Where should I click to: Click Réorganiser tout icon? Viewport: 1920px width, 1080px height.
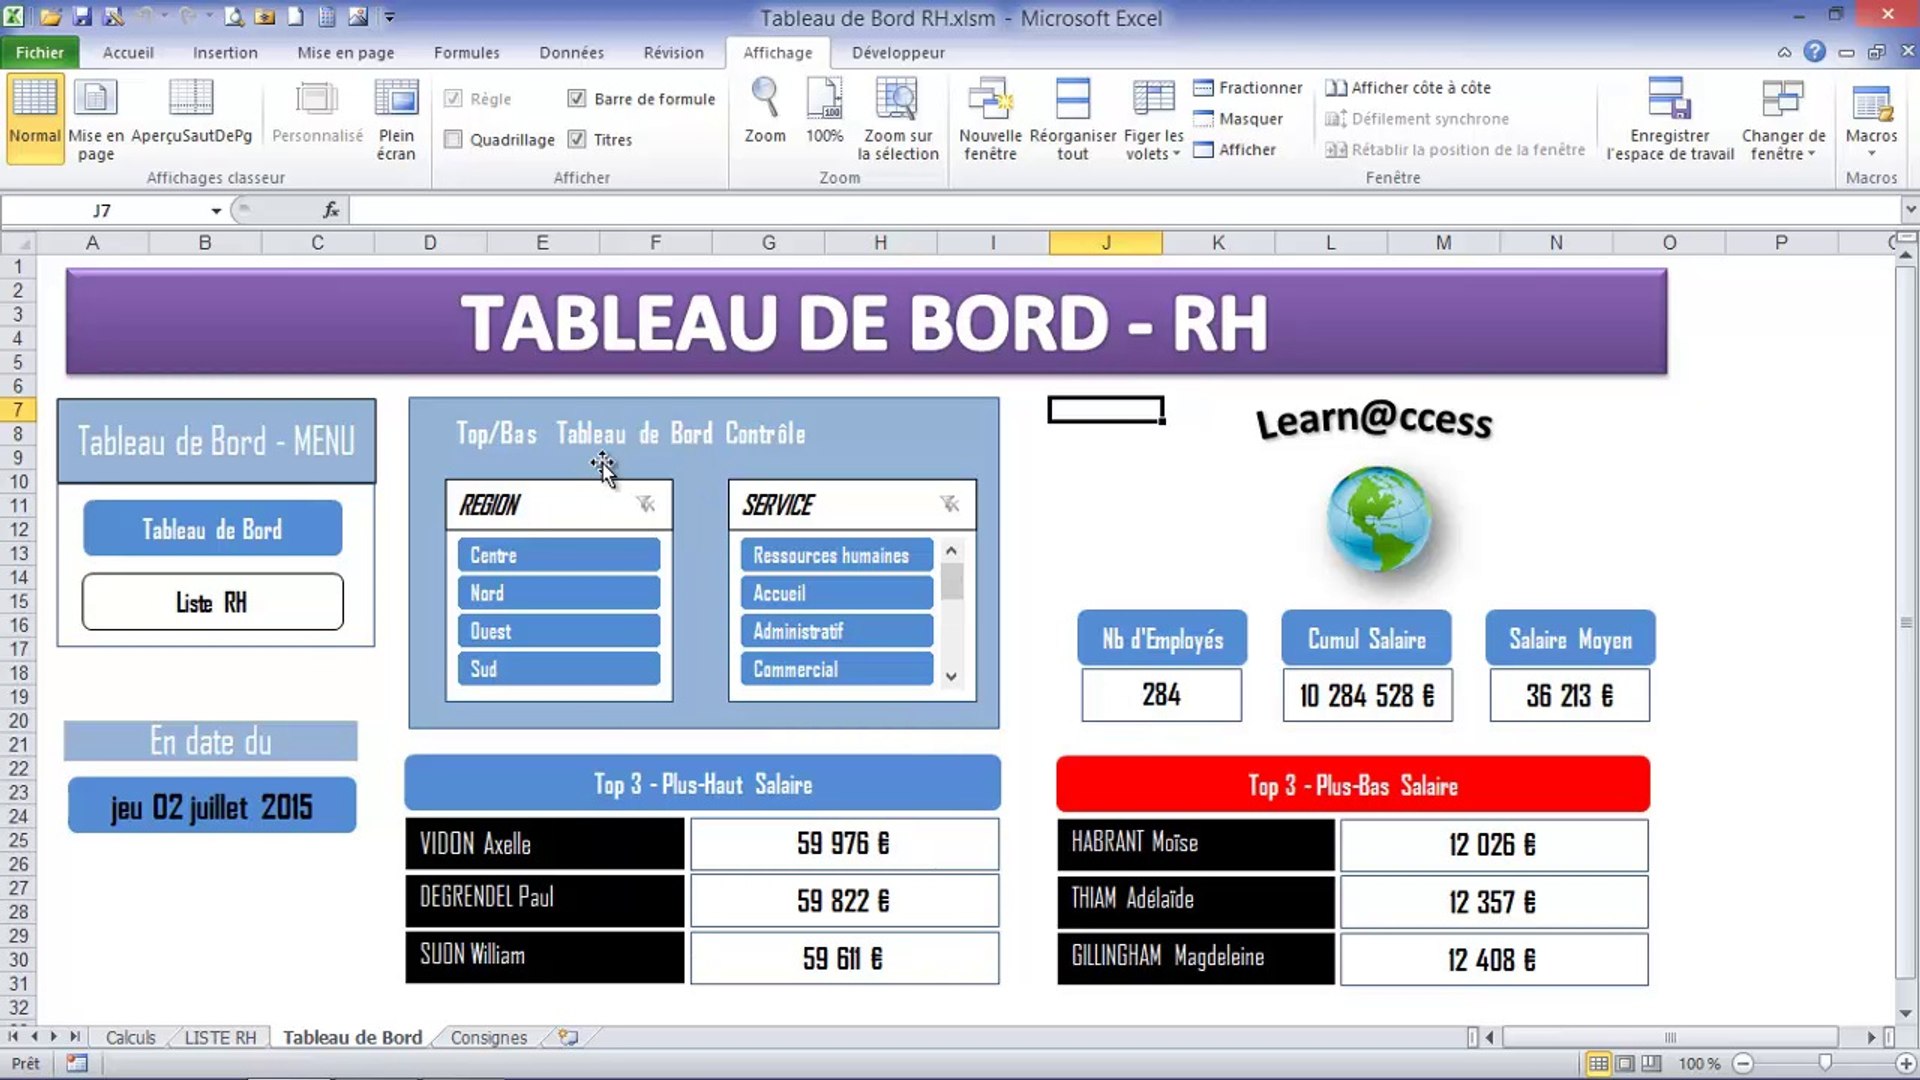[x=1072, y=100]
